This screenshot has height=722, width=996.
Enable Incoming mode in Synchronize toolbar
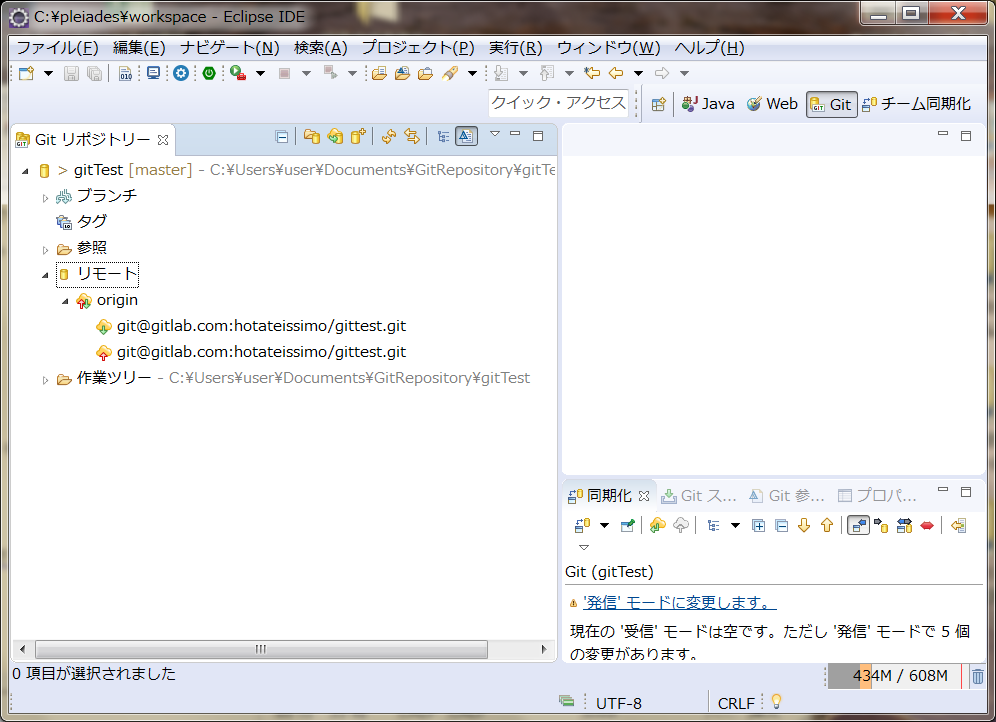pyautogui.click(x=858, y=525)
